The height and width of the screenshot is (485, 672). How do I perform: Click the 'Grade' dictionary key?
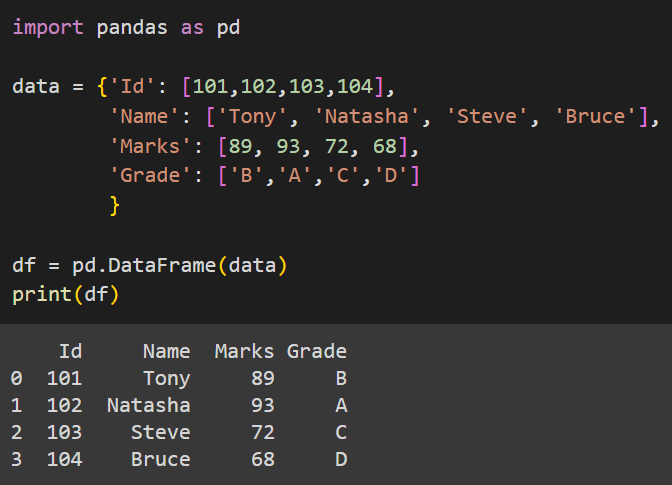pyautogui.click(x=150, y=176)
